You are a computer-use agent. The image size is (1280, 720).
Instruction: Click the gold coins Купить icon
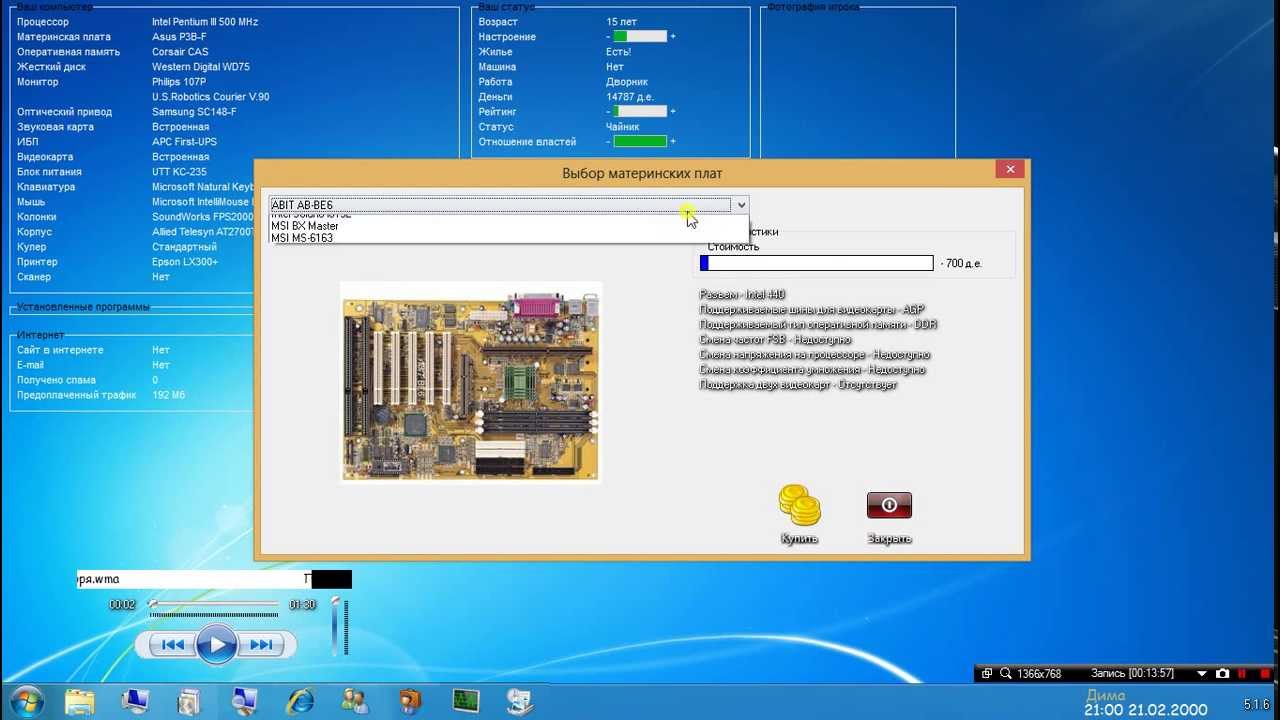[x=799, y=506]
